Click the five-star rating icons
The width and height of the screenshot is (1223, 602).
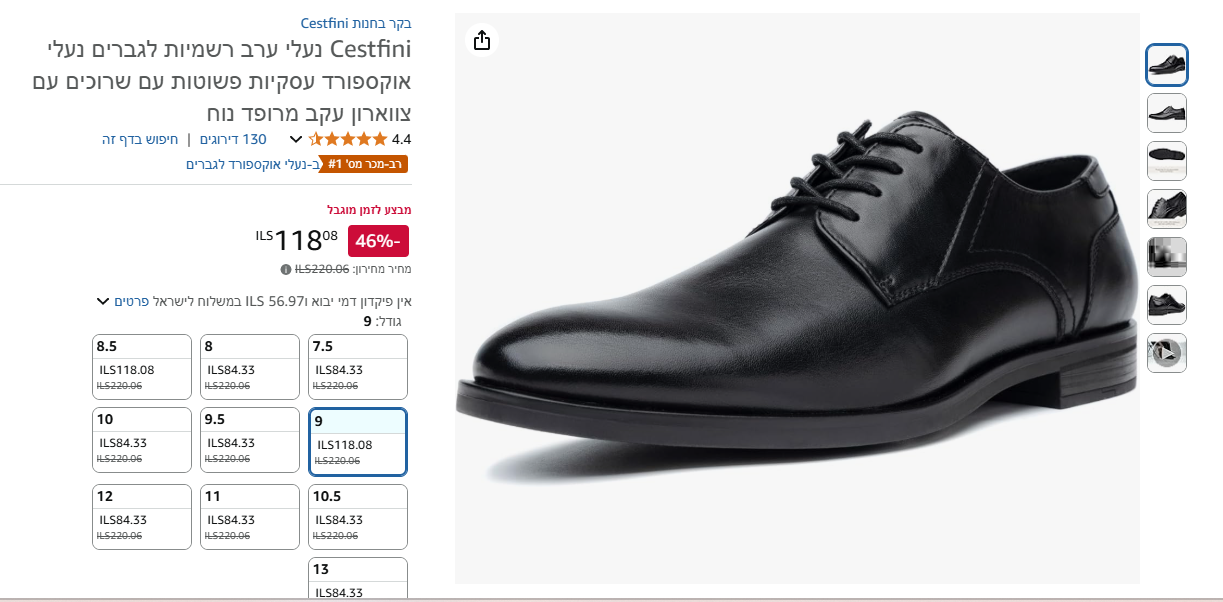[347, 139]
